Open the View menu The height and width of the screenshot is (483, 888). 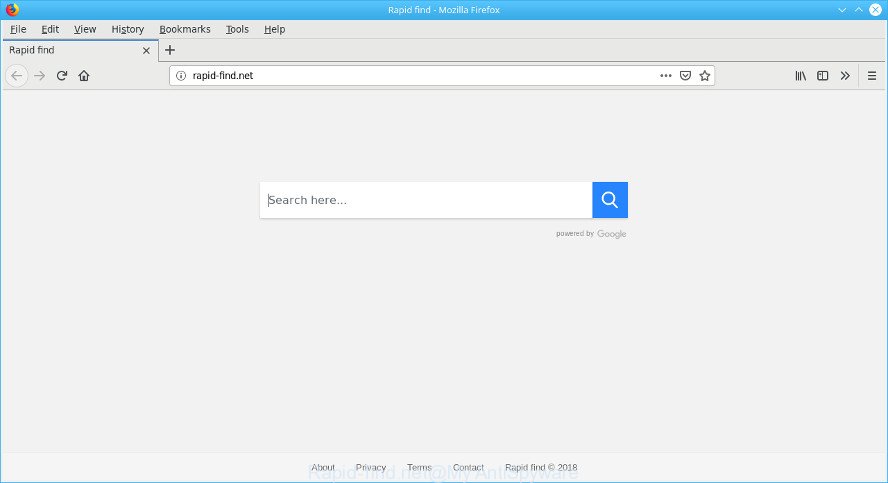85,29
